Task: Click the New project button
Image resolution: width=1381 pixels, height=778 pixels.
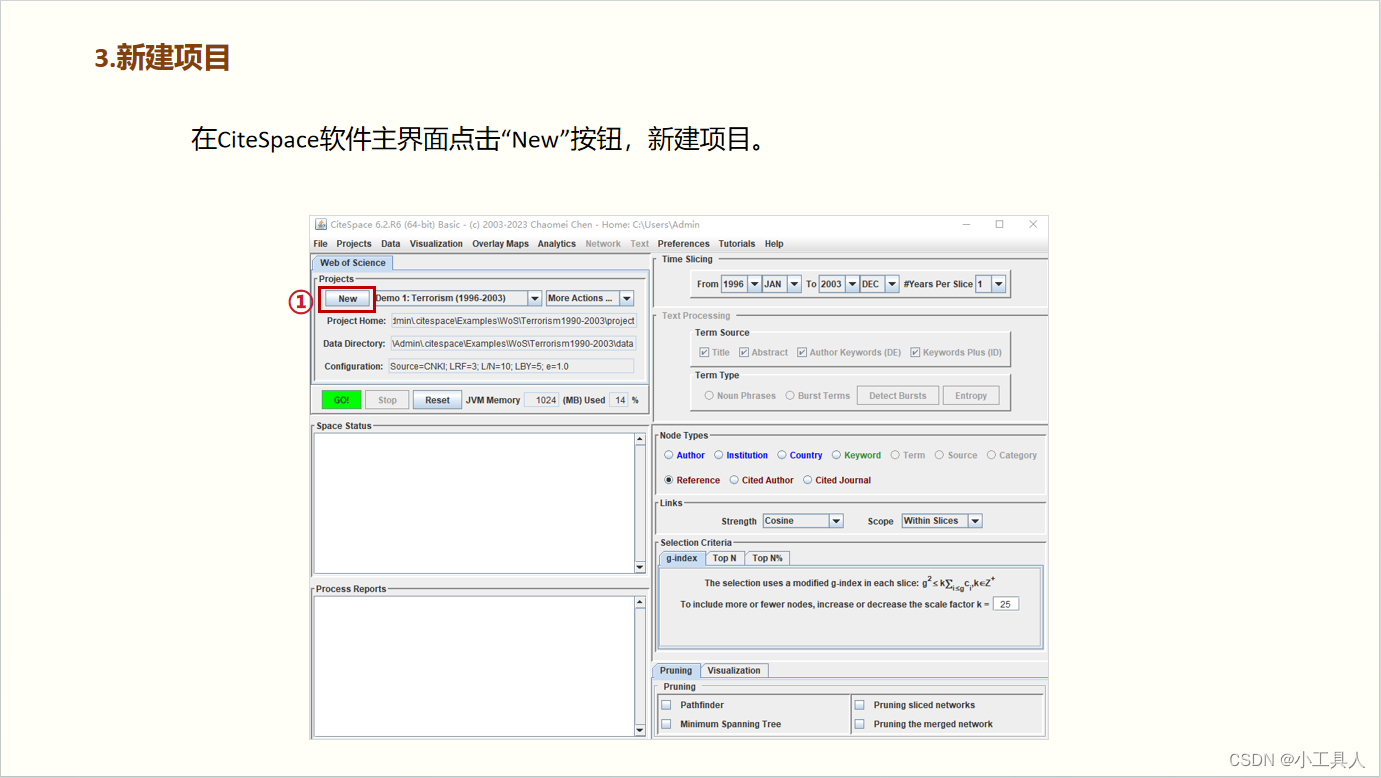Action: point(347,298)
